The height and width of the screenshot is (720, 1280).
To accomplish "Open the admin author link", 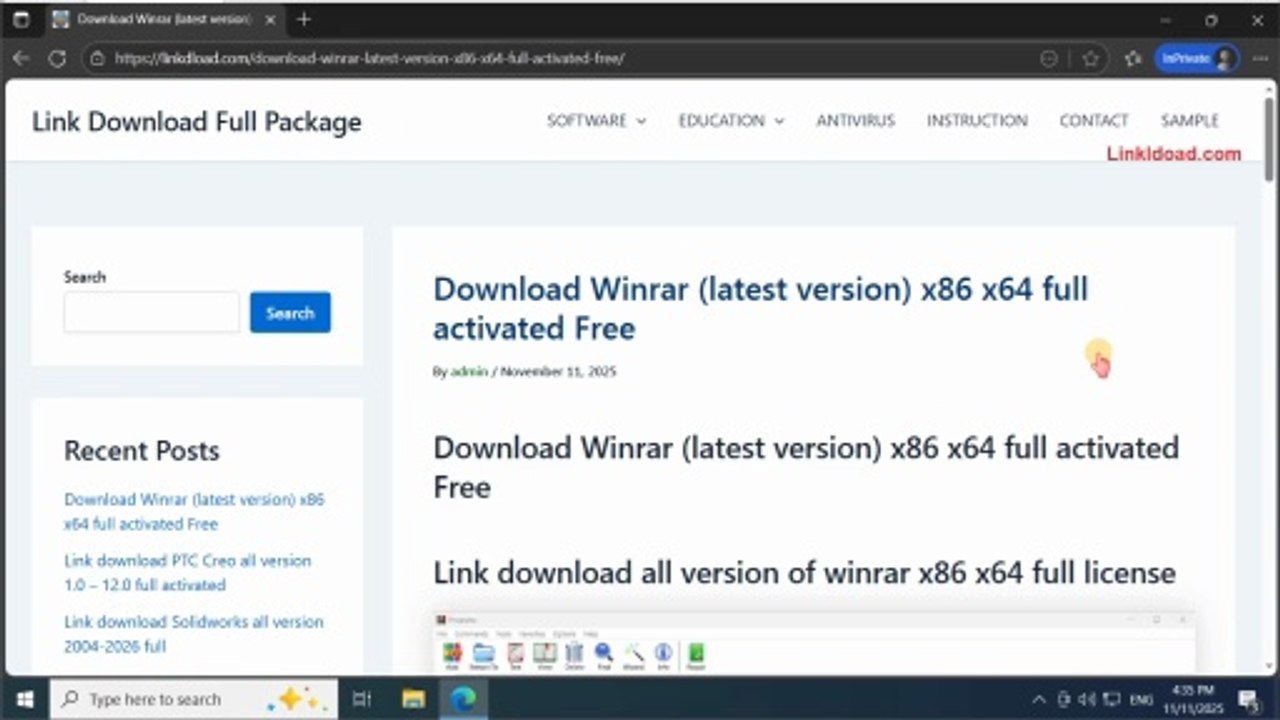I will (469, 371).
